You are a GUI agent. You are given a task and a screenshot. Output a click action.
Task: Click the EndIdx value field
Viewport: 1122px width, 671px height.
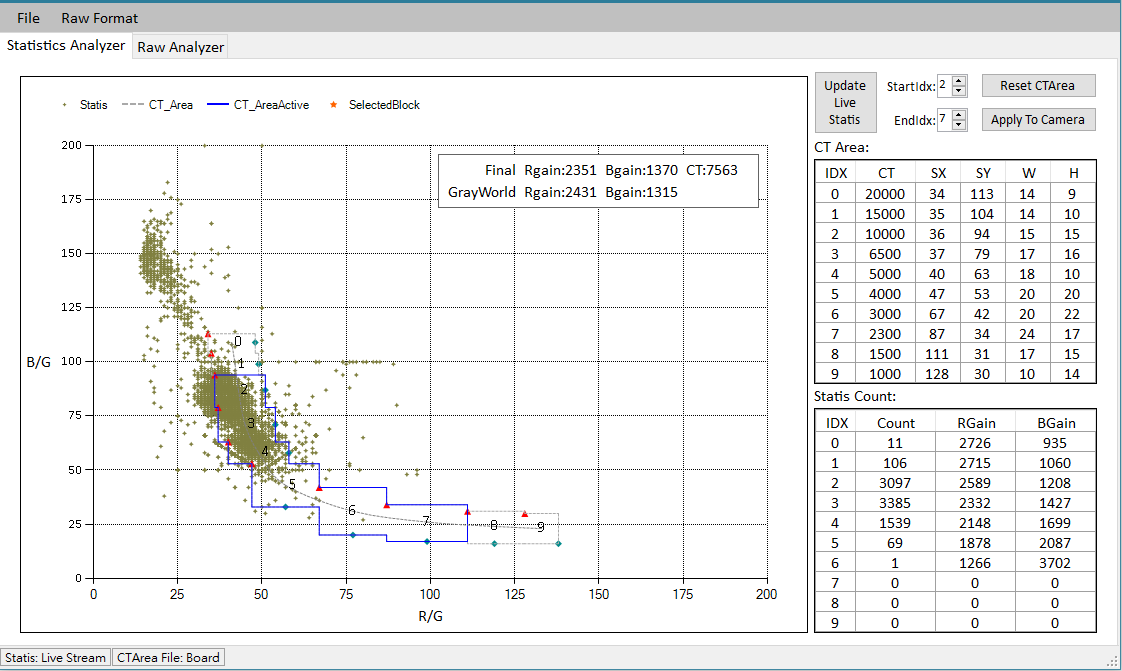[944, 120]
